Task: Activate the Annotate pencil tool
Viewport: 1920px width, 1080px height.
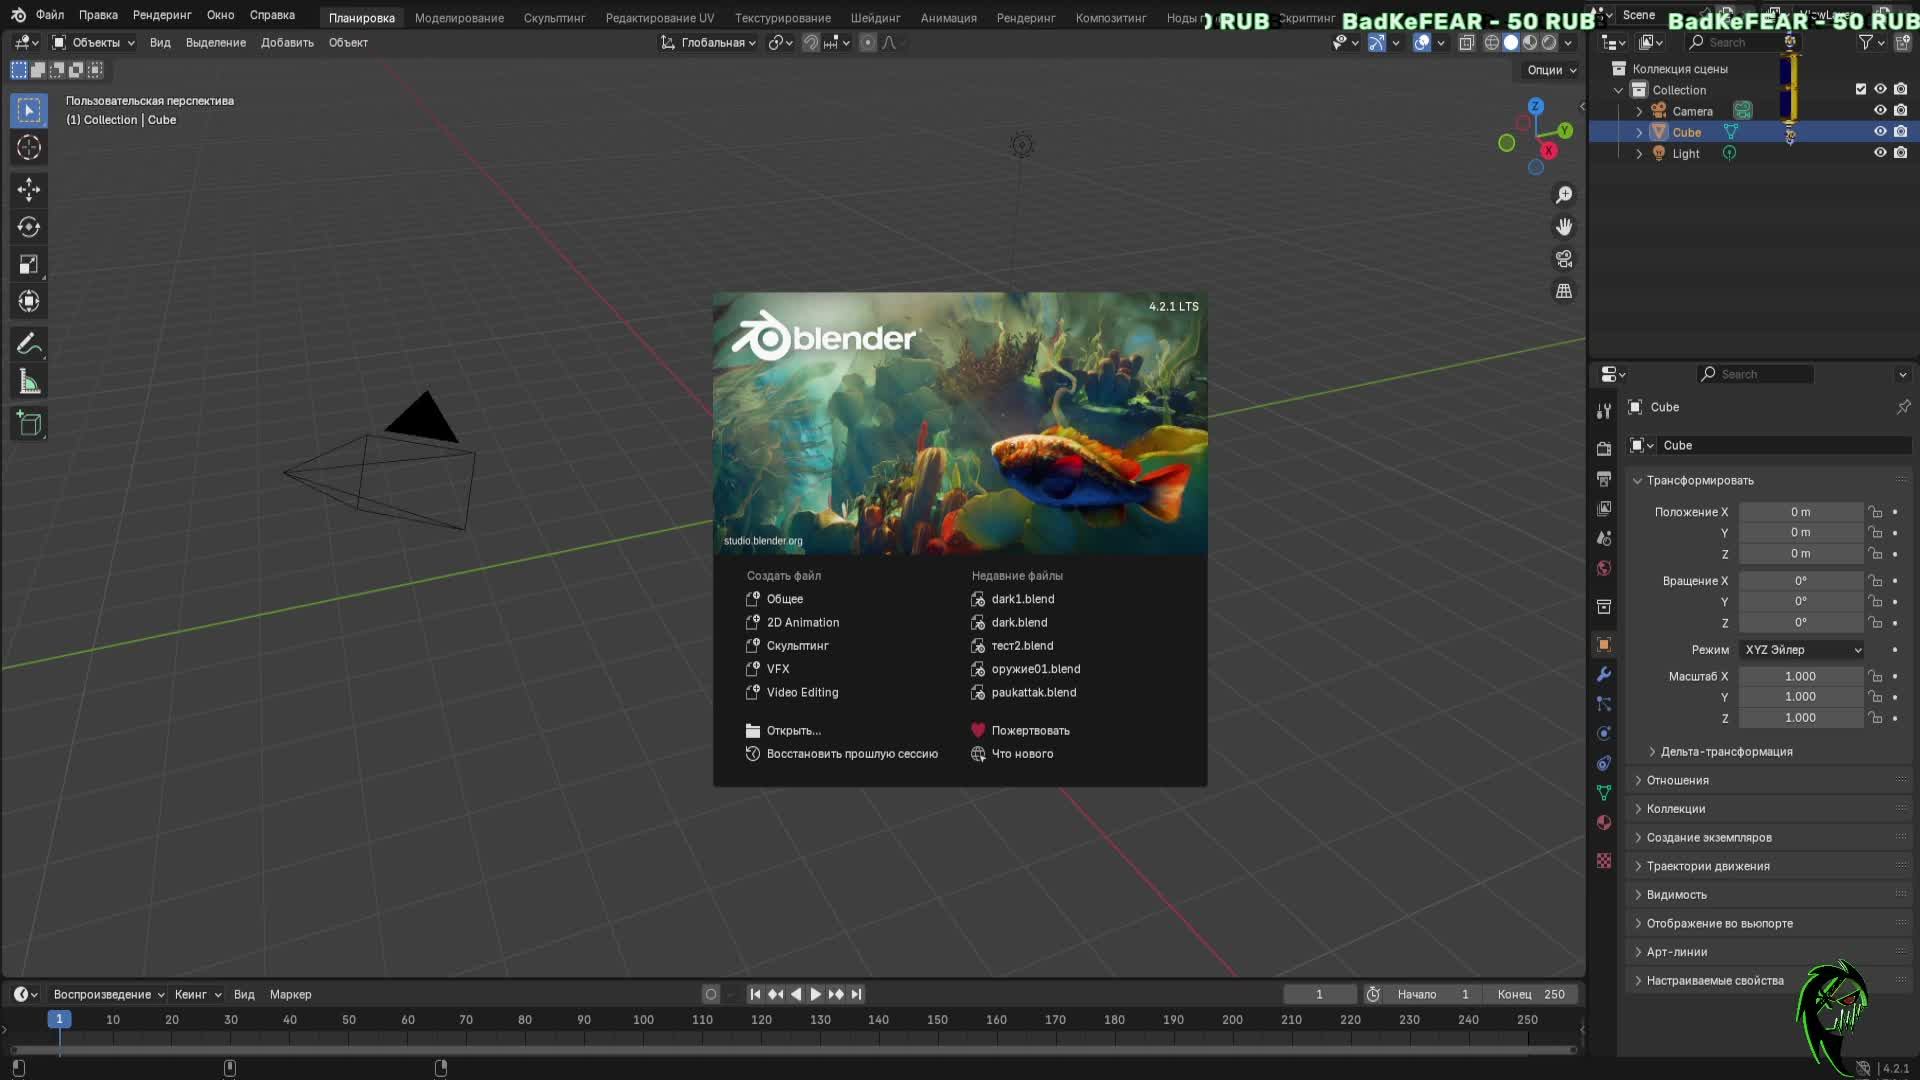Action: click(x=29, y=345)
